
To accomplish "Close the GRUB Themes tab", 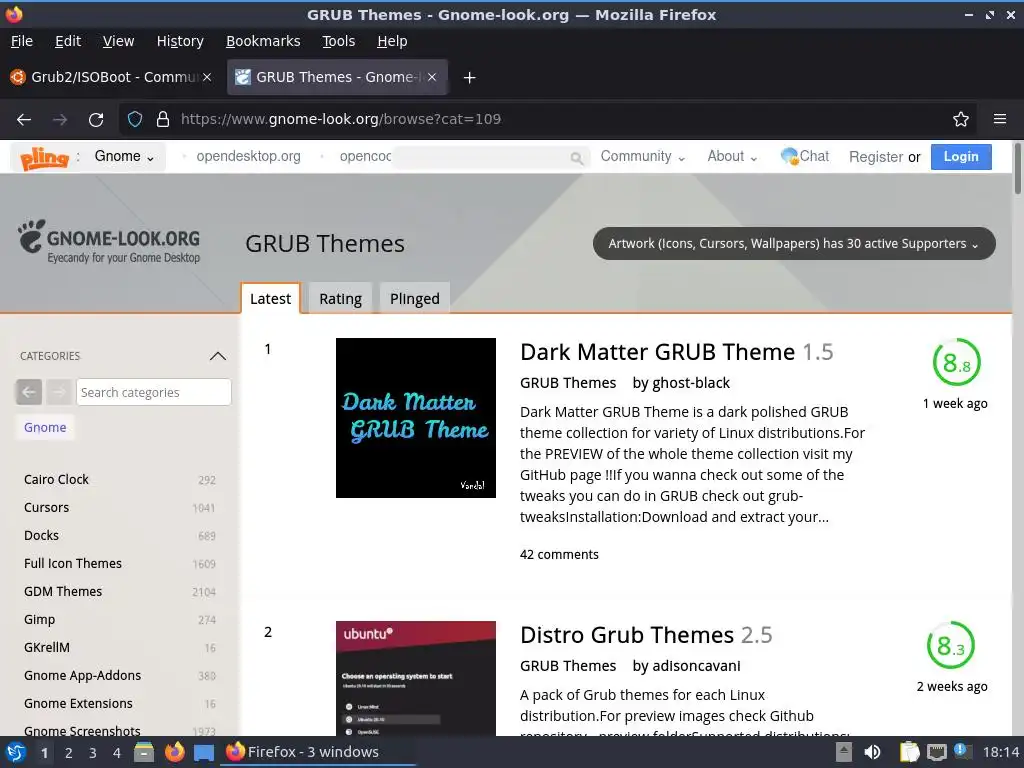I will [x=432, y=77].
